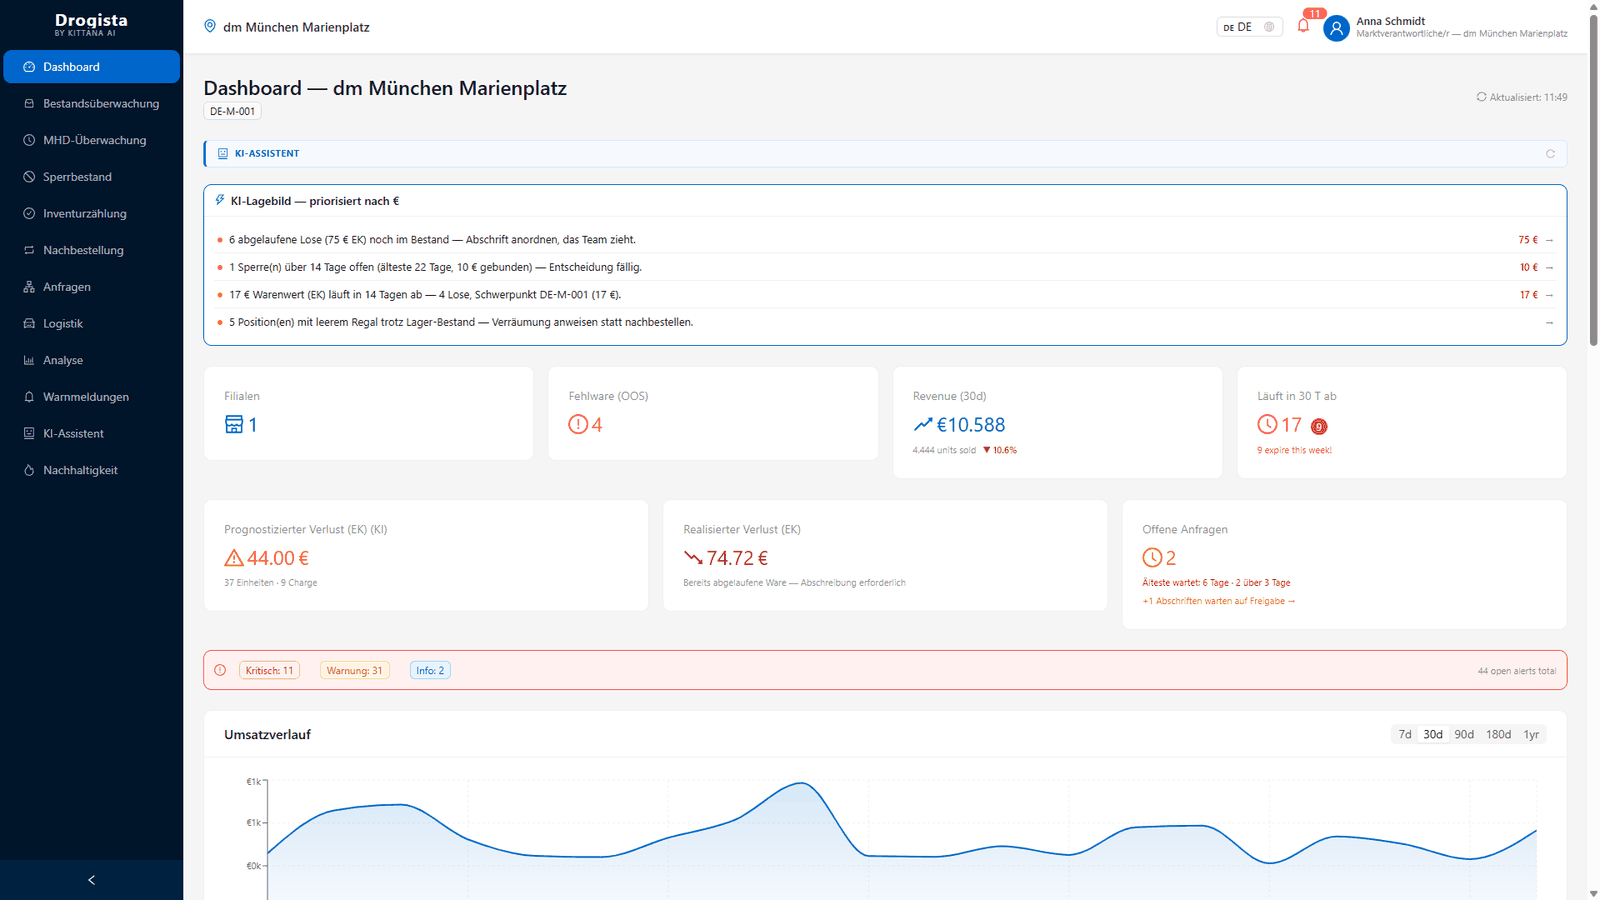Click the red 9 badge on expiry card
1600x900 pixels.
(1319, 427)
